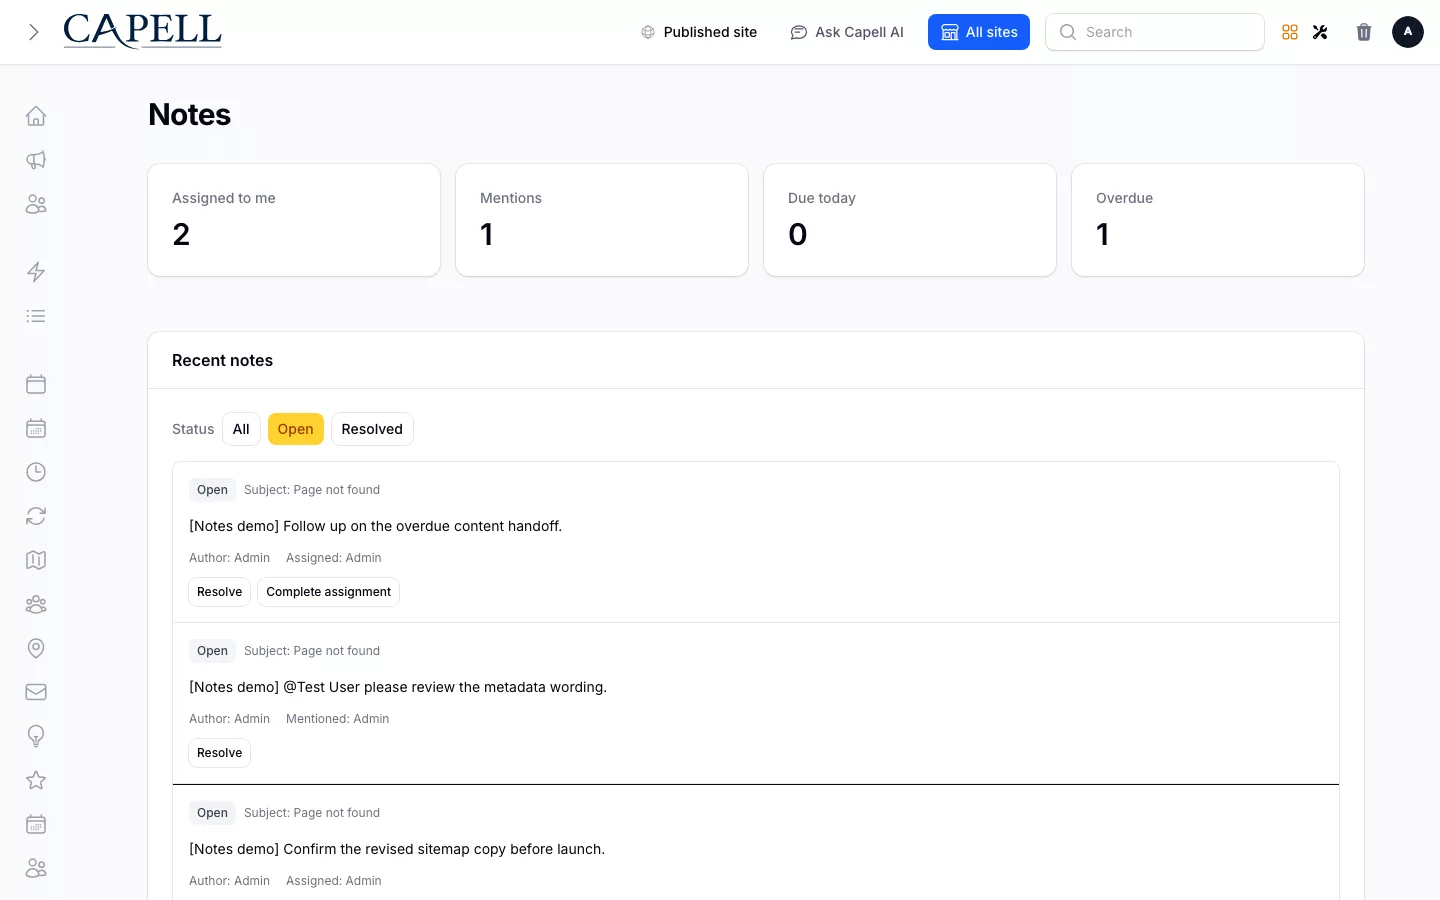1440x900 pixels.
Task: Click the Due today summary card
Action: click(910, 220)
